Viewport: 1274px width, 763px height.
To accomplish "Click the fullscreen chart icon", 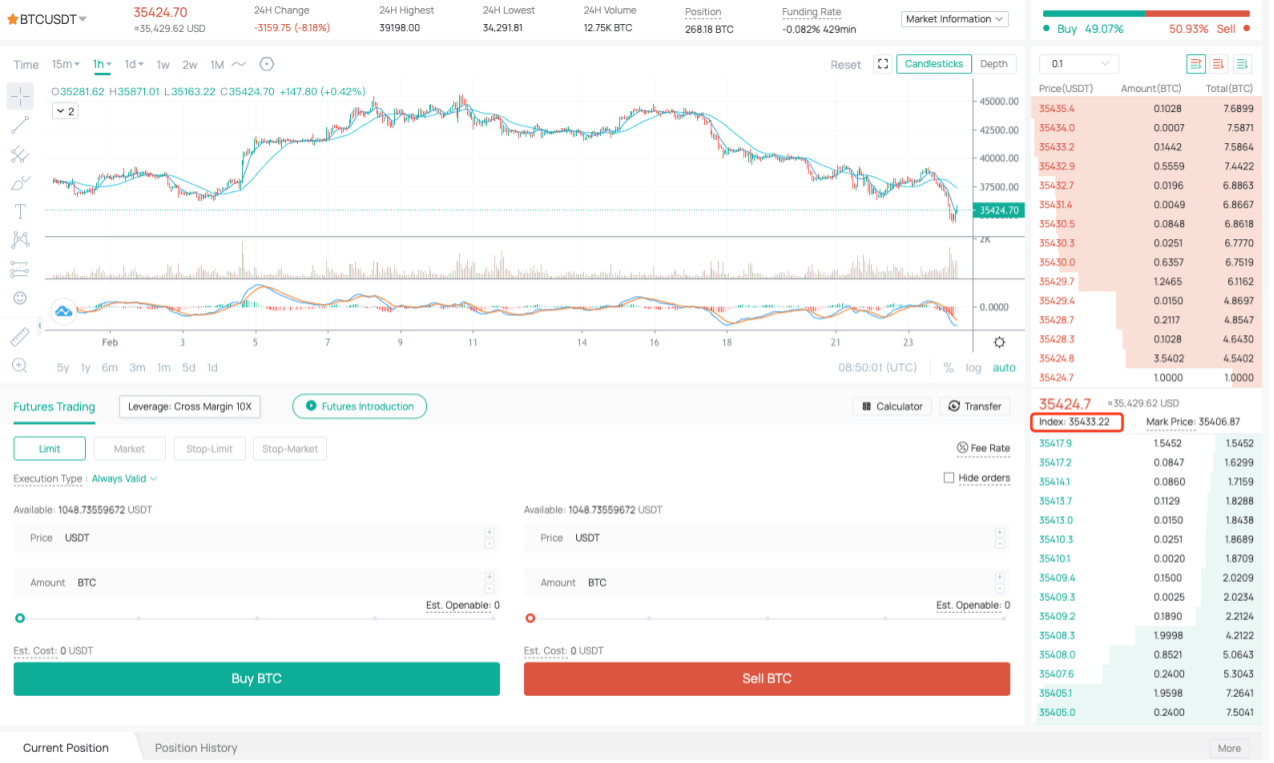I will click(882, 64).
